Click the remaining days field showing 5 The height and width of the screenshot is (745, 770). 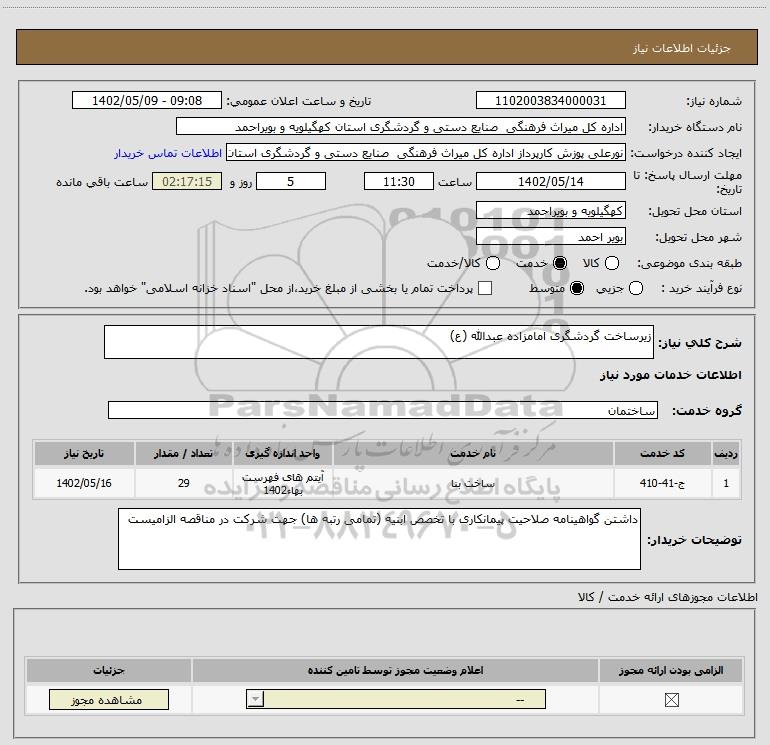(x=291, y=182)
